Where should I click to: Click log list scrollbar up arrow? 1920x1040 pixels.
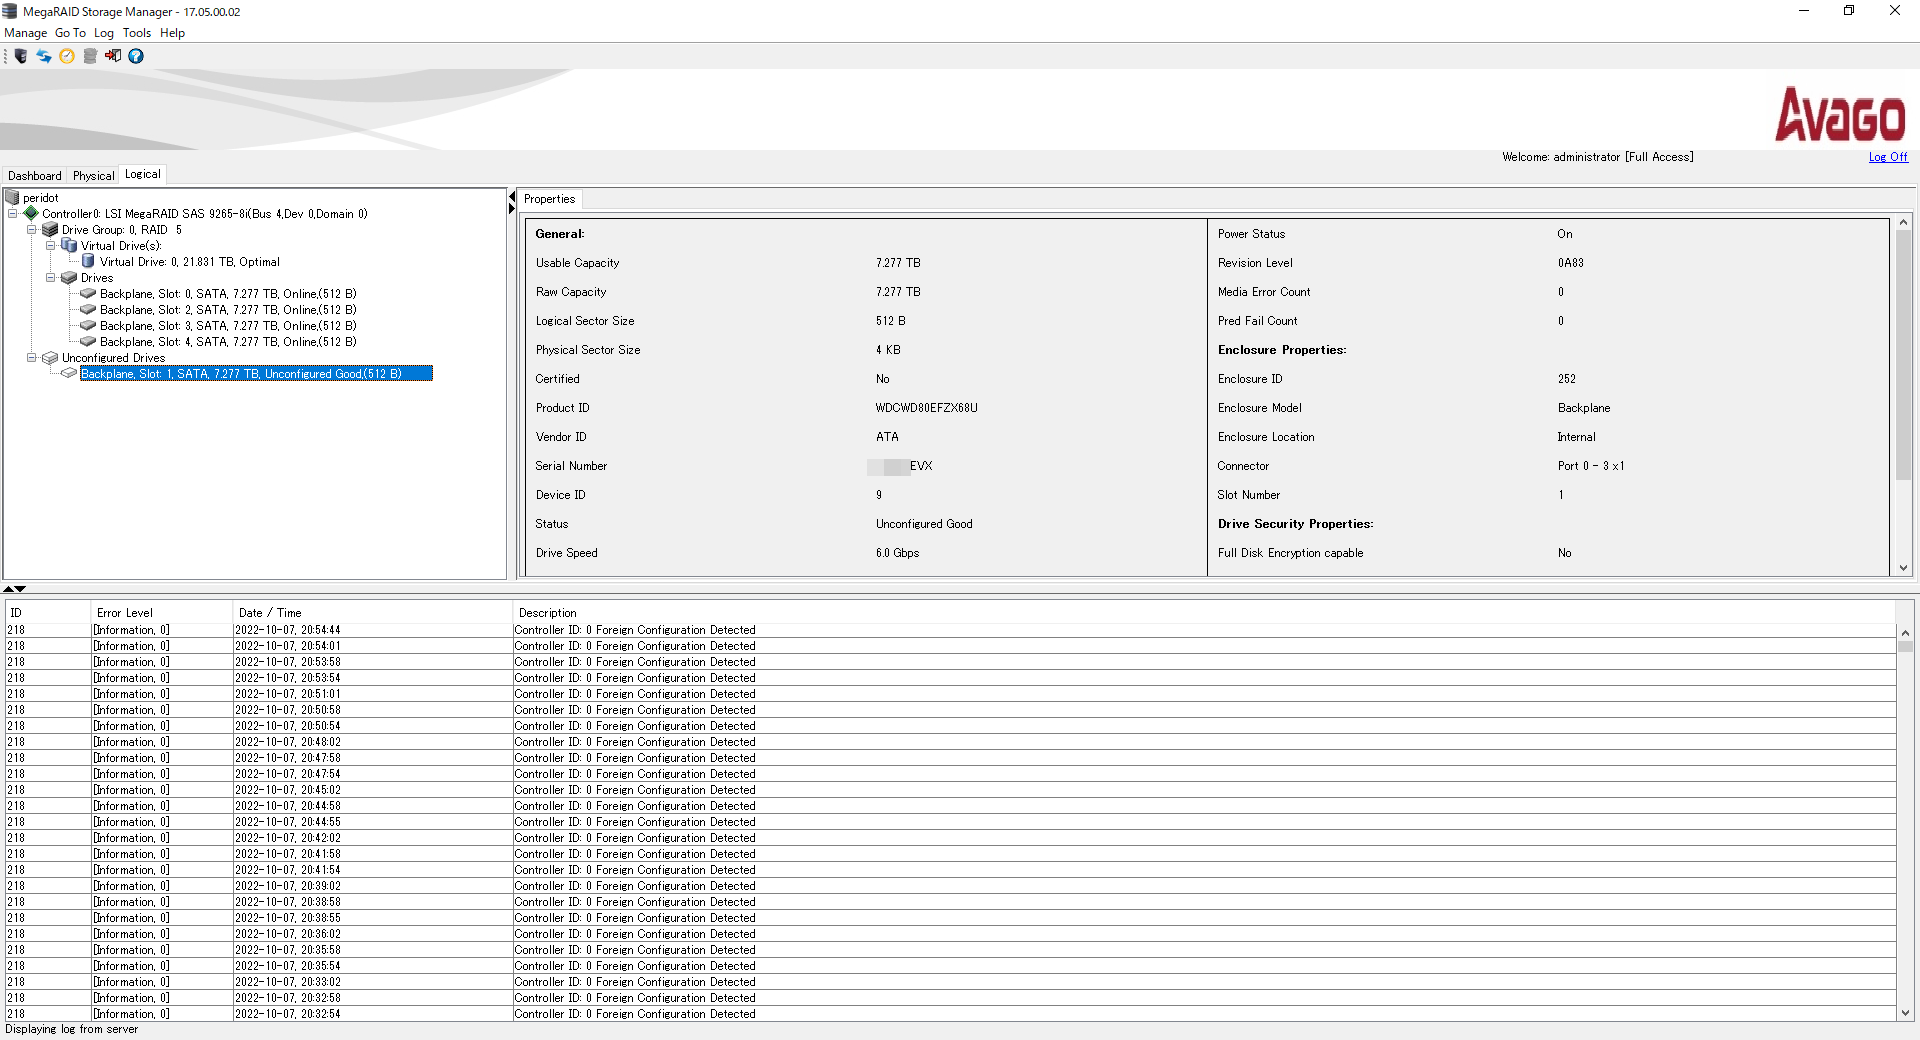coord(1905,633)
